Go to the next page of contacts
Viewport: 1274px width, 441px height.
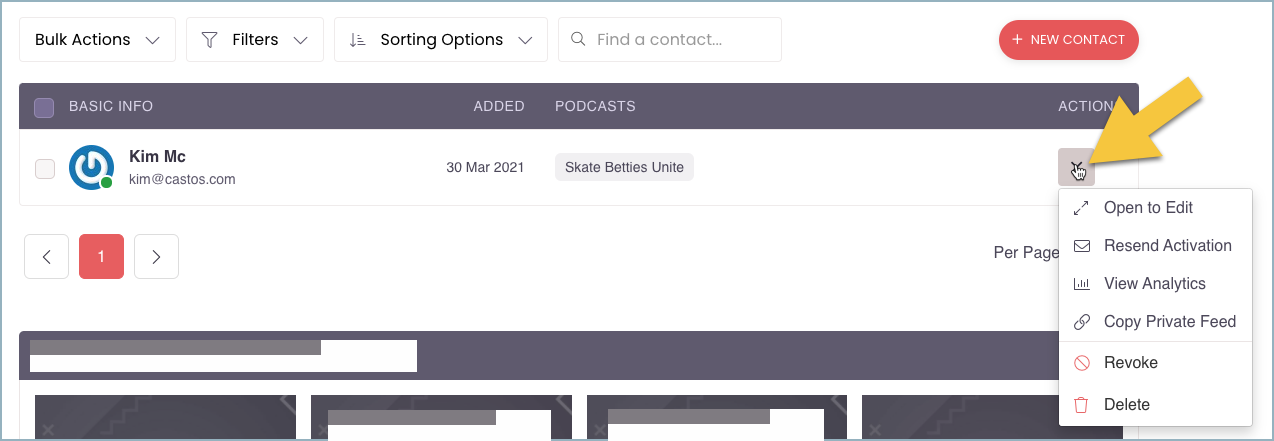click(156, 257)
